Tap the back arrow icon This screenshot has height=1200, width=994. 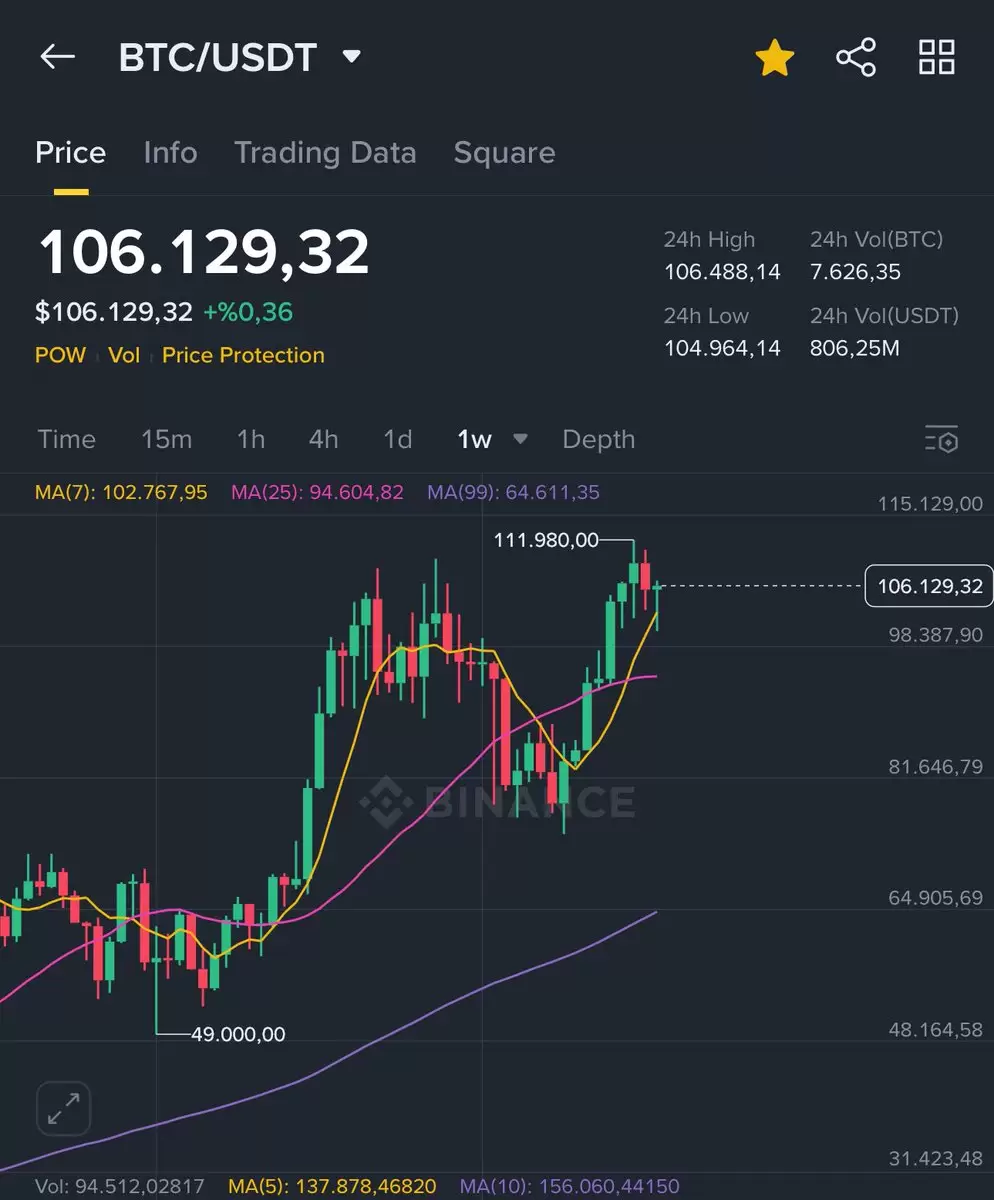click(57, 57)
